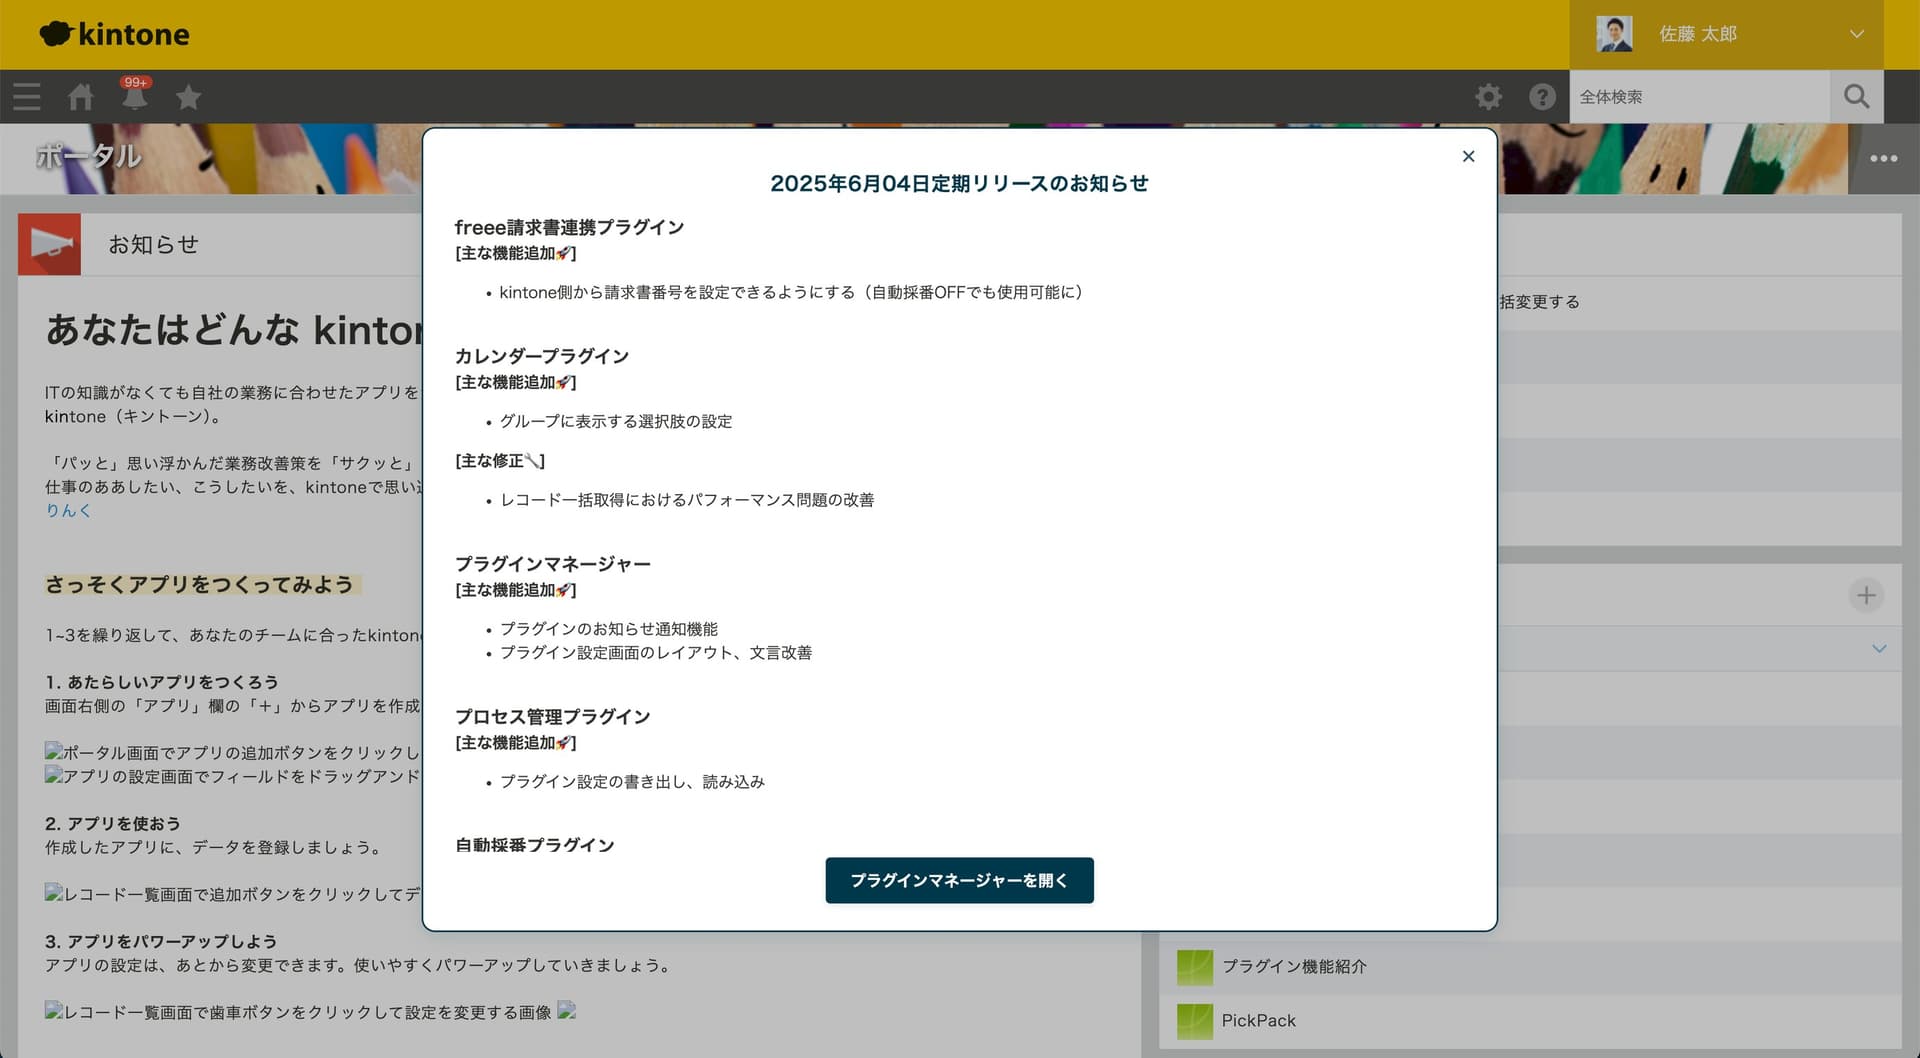This screenshot has width=1920, height=1058.
Task: Expand the chevron in the apps panel
Action: pyautogui.click(x=1879, y=649)
